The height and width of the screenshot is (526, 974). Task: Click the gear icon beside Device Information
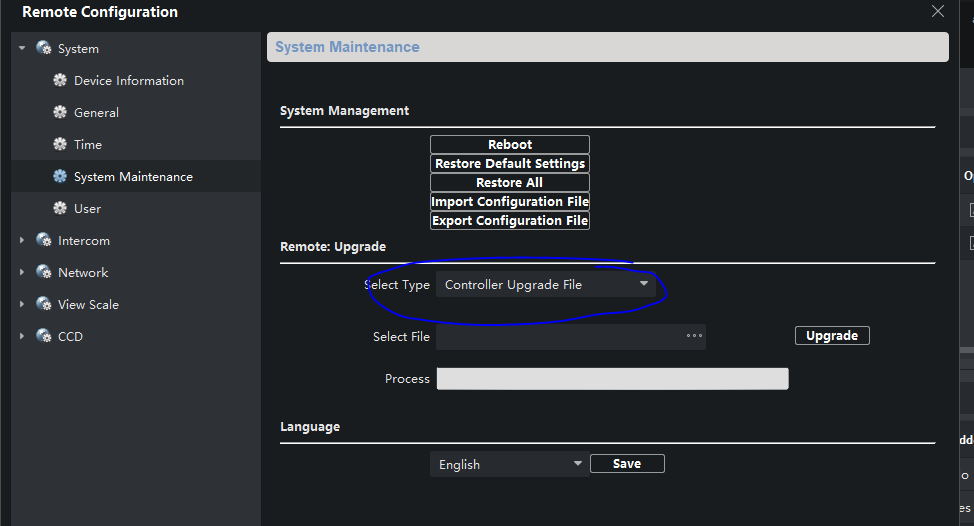[x=60, y=81]
